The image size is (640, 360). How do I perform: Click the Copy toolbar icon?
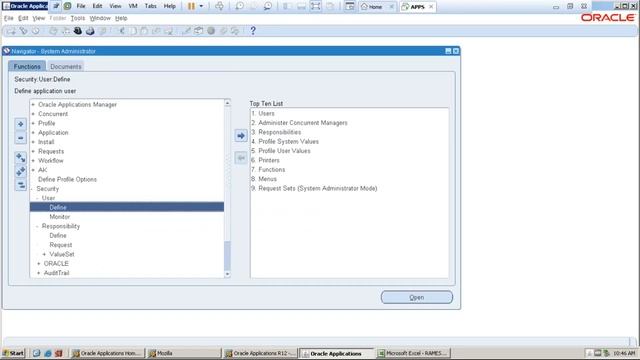[133, 31]
